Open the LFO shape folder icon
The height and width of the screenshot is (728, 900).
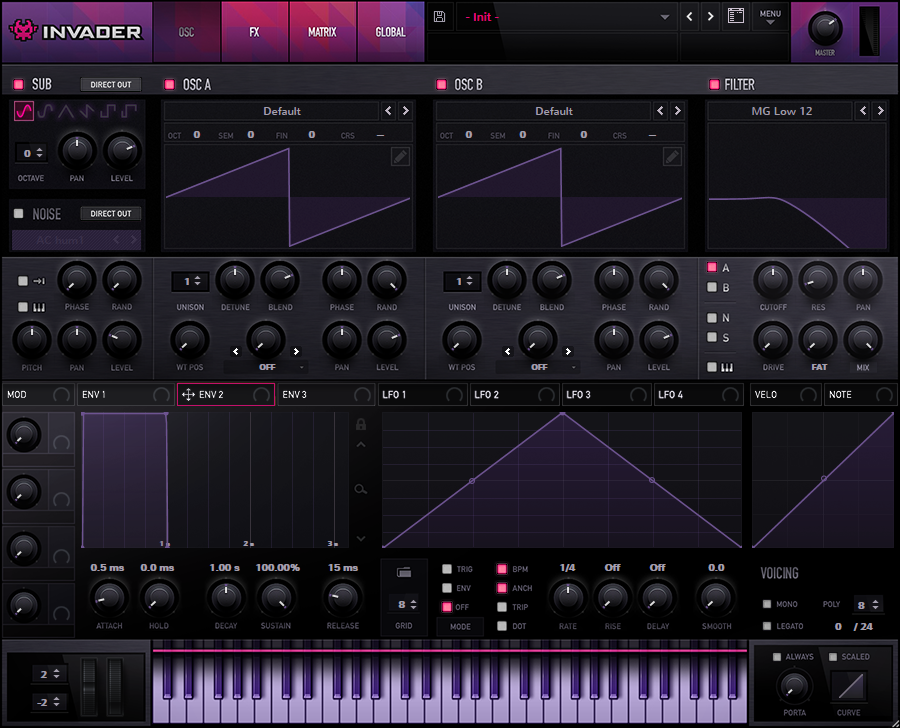404,572
